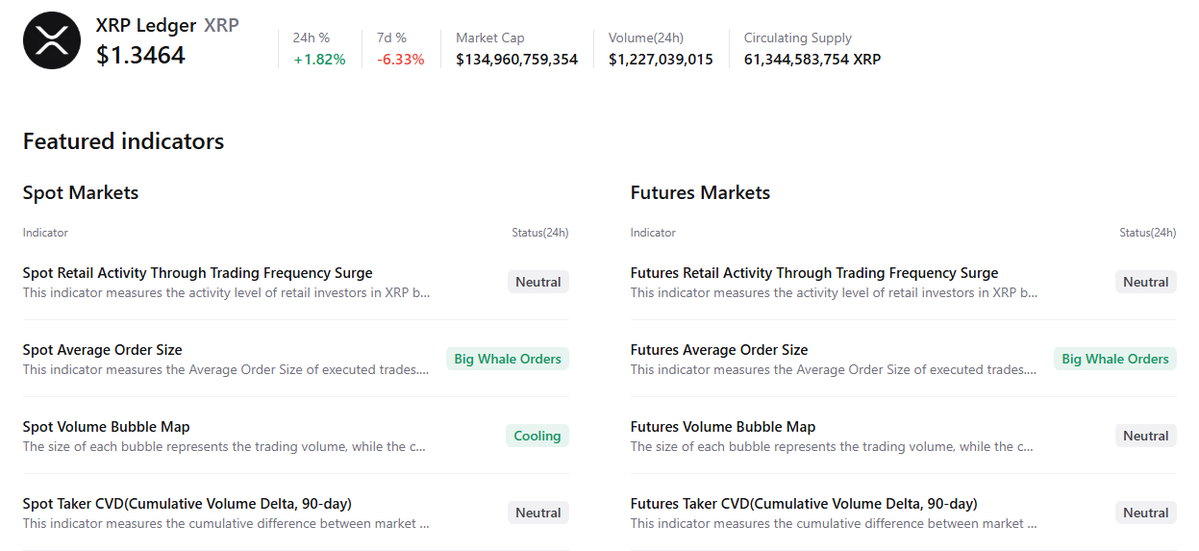Click the XRP Ledger logo icon
Image resolution: width=1199 pixels, height=551 pixels.
[x=52, y=41]
